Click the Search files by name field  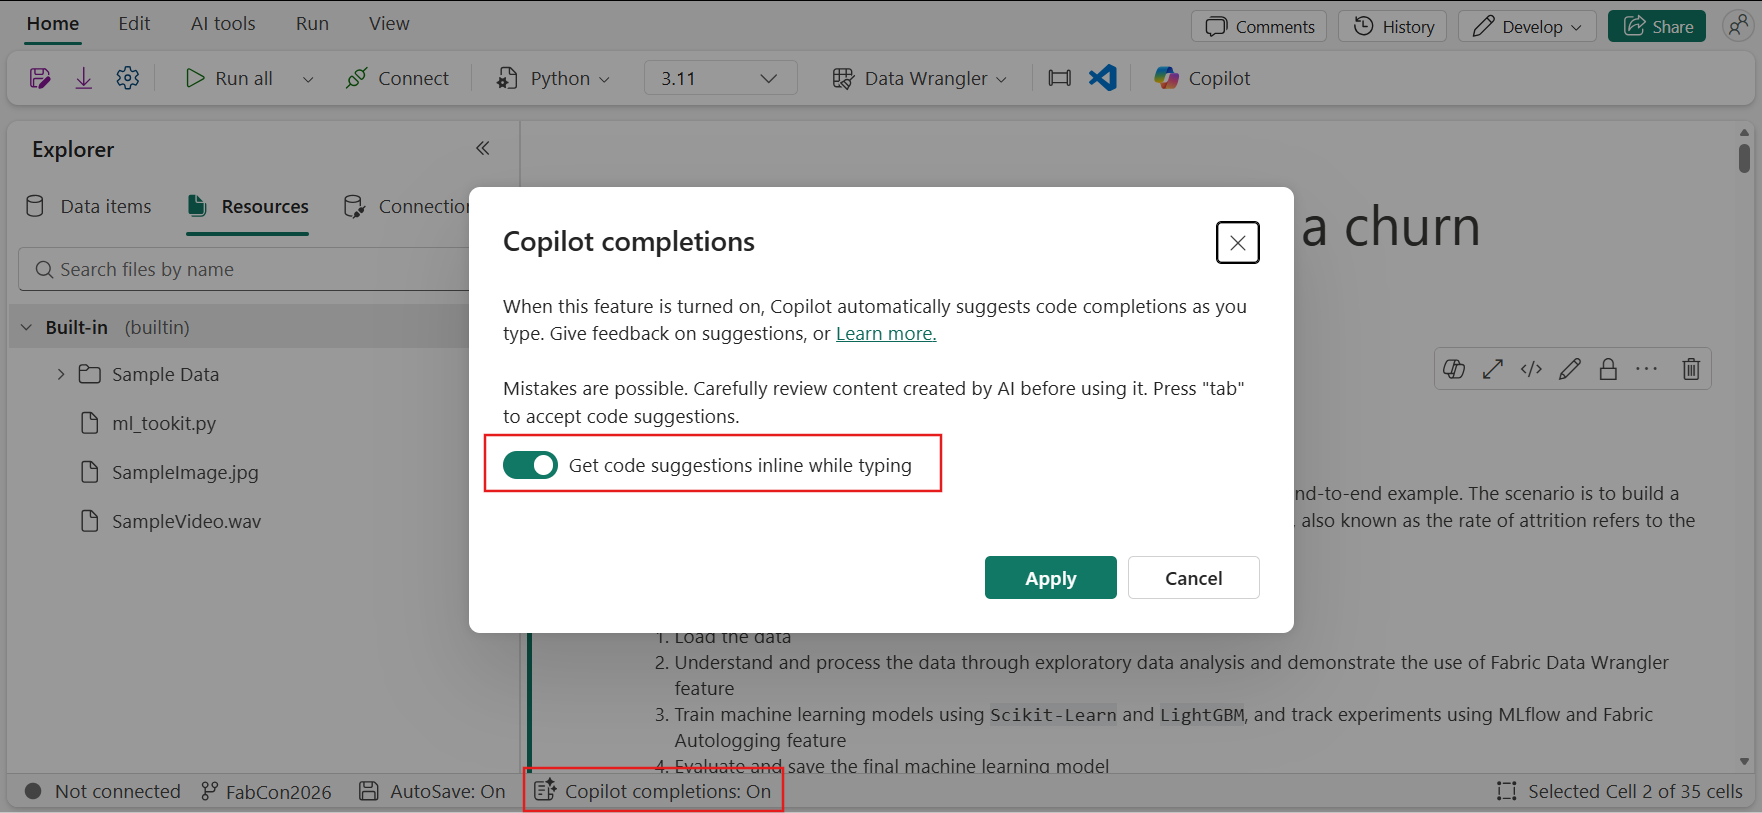click(244, 269)
